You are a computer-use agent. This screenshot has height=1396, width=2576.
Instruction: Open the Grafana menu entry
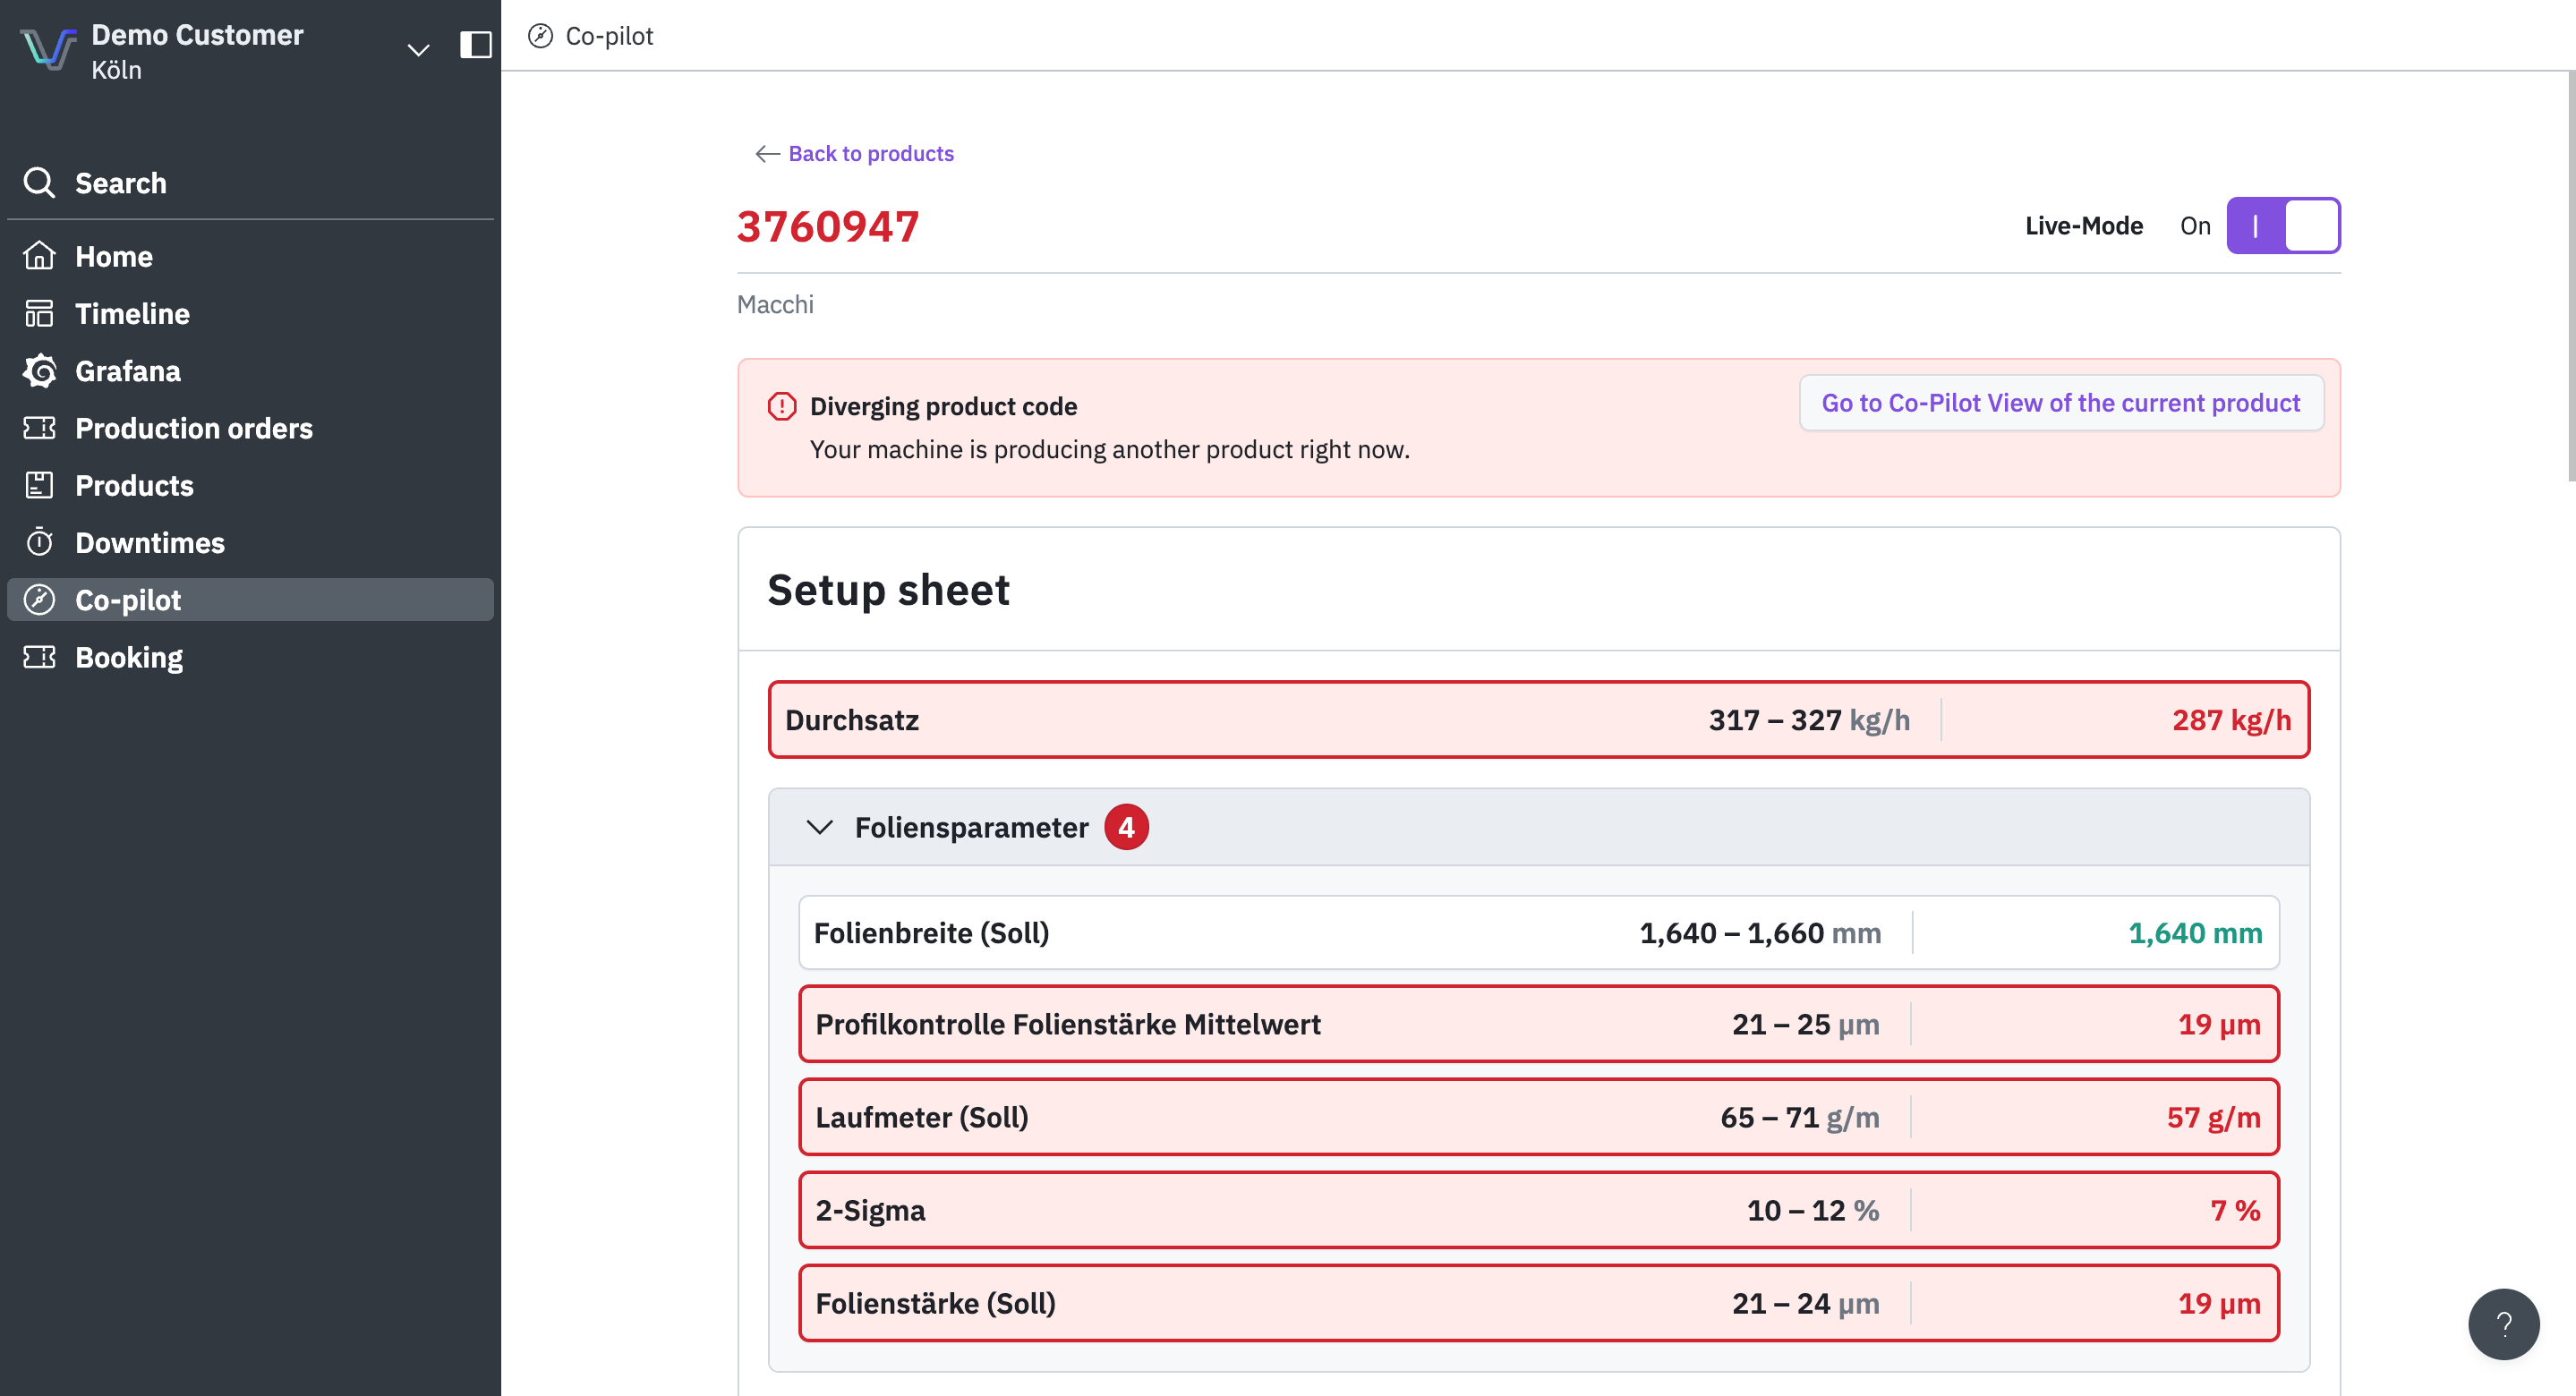click(x=250, y=371)
